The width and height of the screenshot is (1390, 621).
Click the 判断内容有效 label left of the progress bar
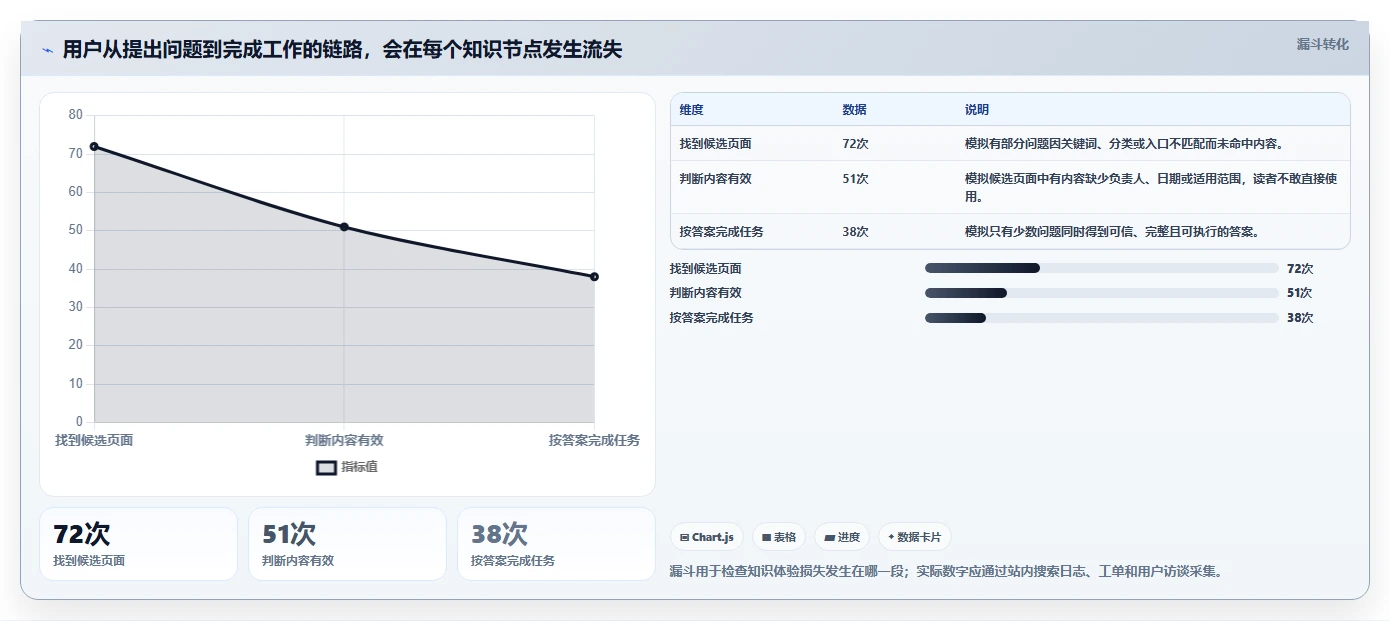pyautogui.click(x=705, y=293)
